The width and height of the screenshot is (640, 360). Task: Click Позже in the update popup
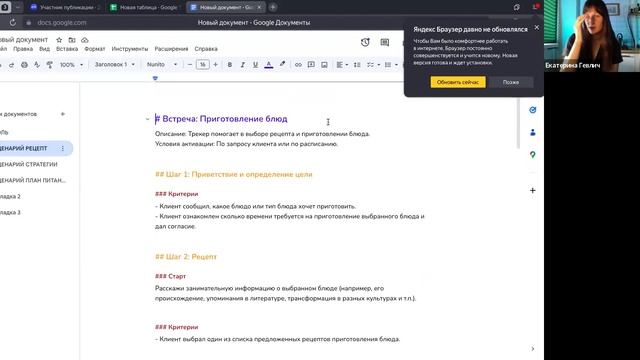tap(511, 82)
